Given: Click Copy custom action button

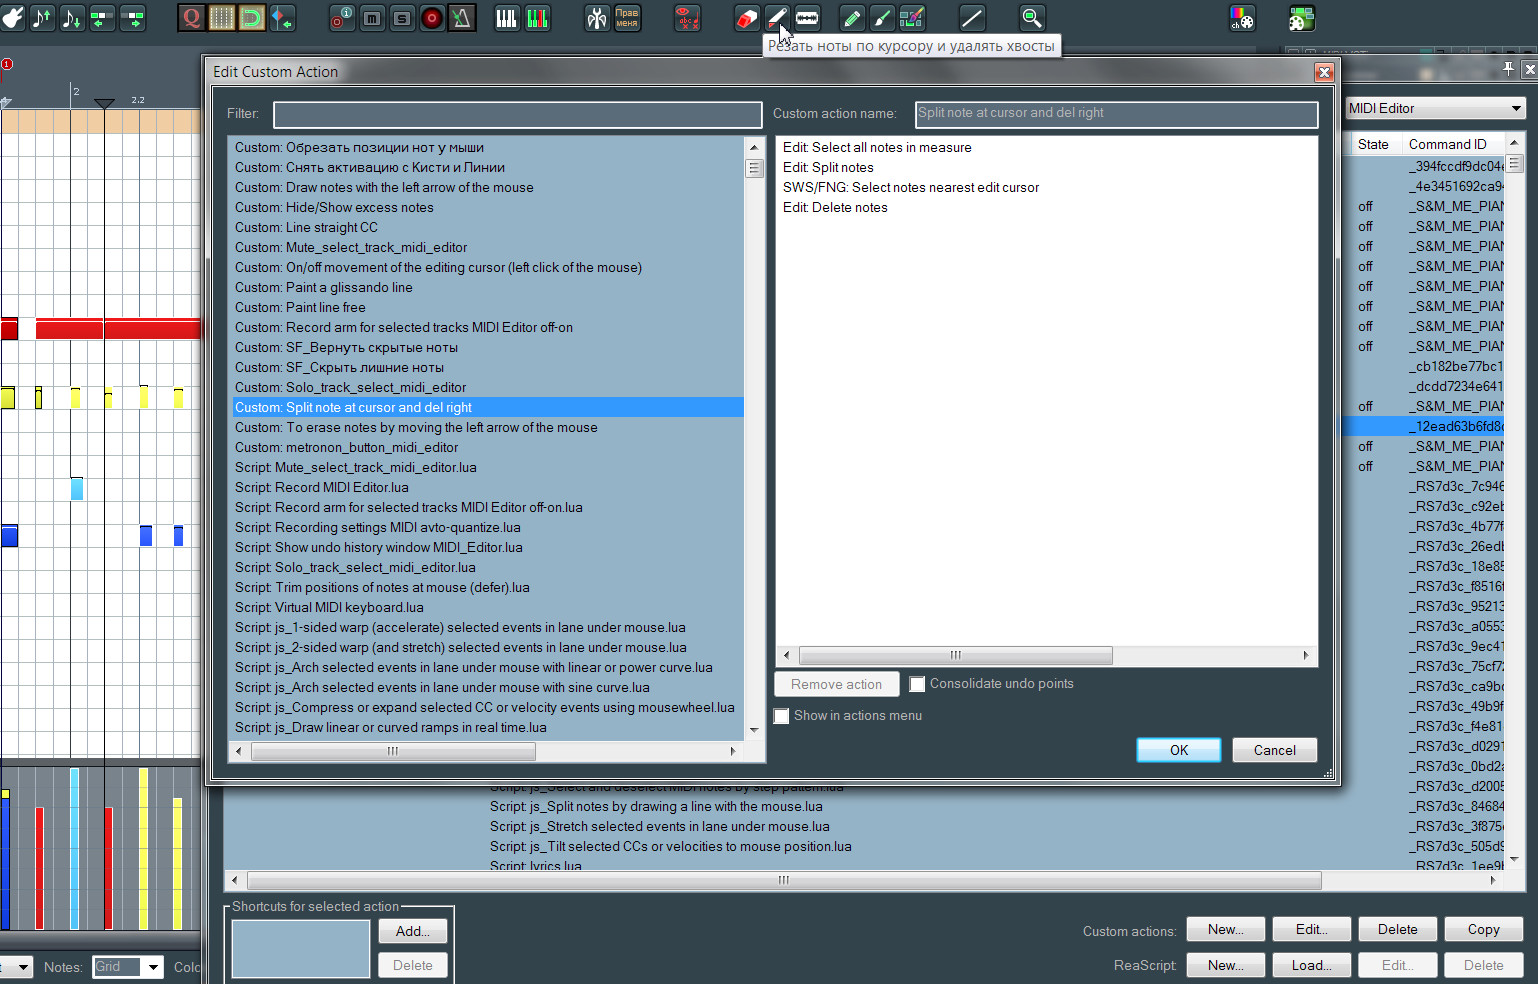Looking at the screenshot, I should 1484,929.
